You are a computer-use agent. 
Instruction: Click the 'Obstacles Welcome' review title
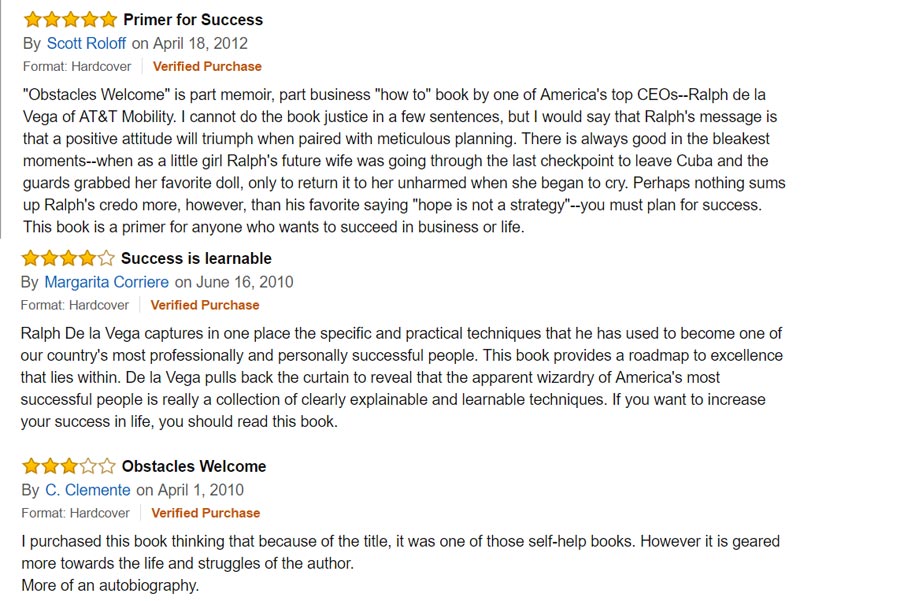pos(194,466)
